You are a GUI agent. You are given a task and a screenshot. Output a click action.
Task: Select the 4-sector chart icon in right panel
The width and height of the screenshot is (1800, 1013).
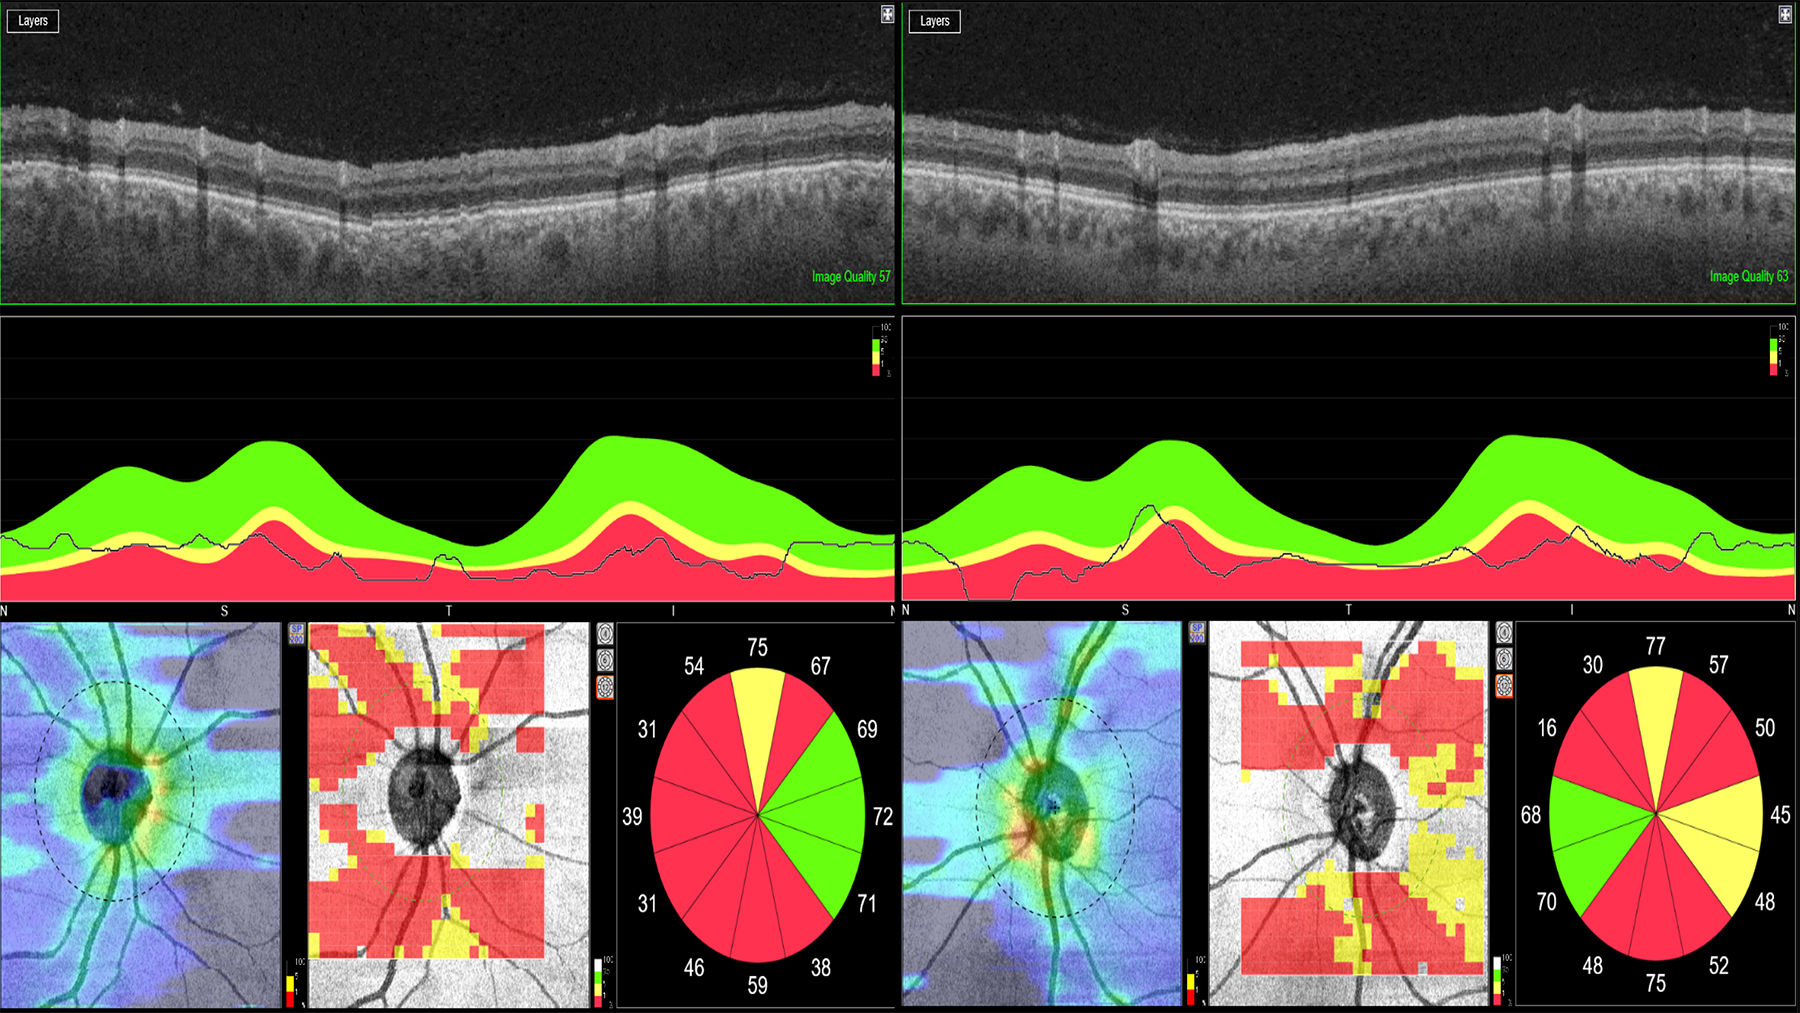point(1504,634)
